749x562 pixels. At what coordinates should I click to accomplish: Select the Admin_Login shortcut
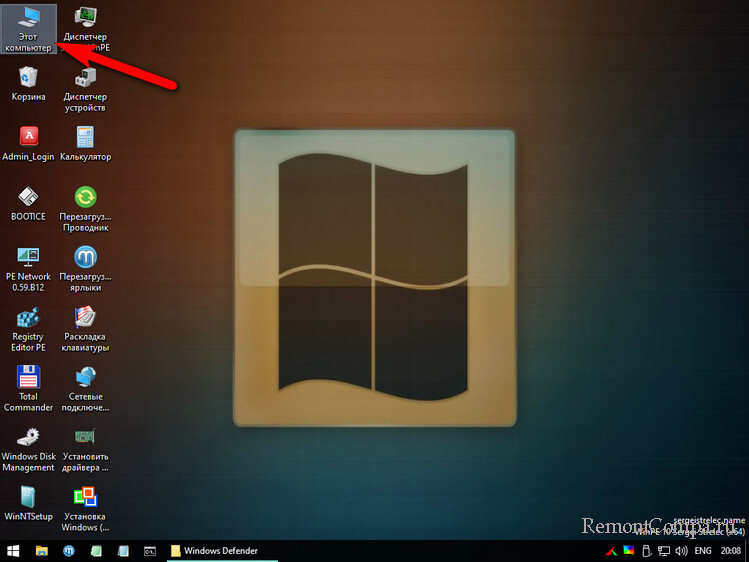[28, 144]
